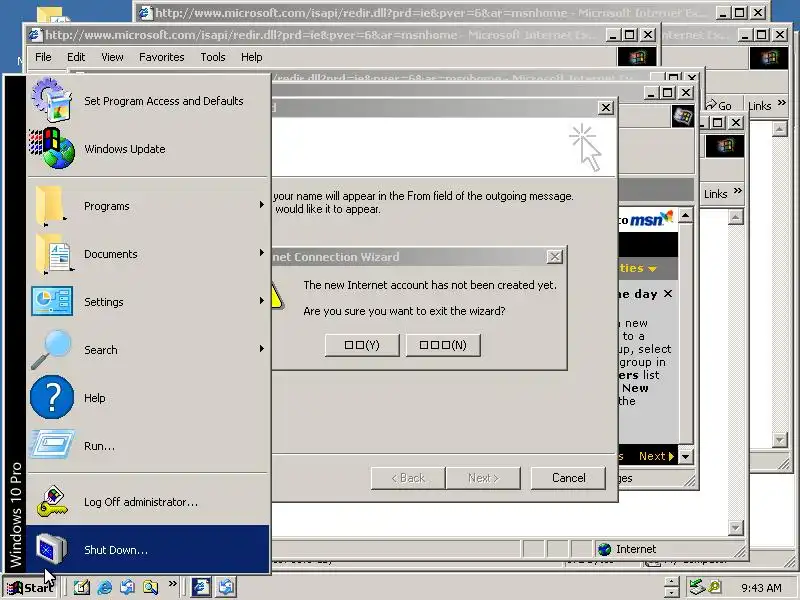Open Help menu in Internet Explorer
800x600 pixels.
coord(252,57)
